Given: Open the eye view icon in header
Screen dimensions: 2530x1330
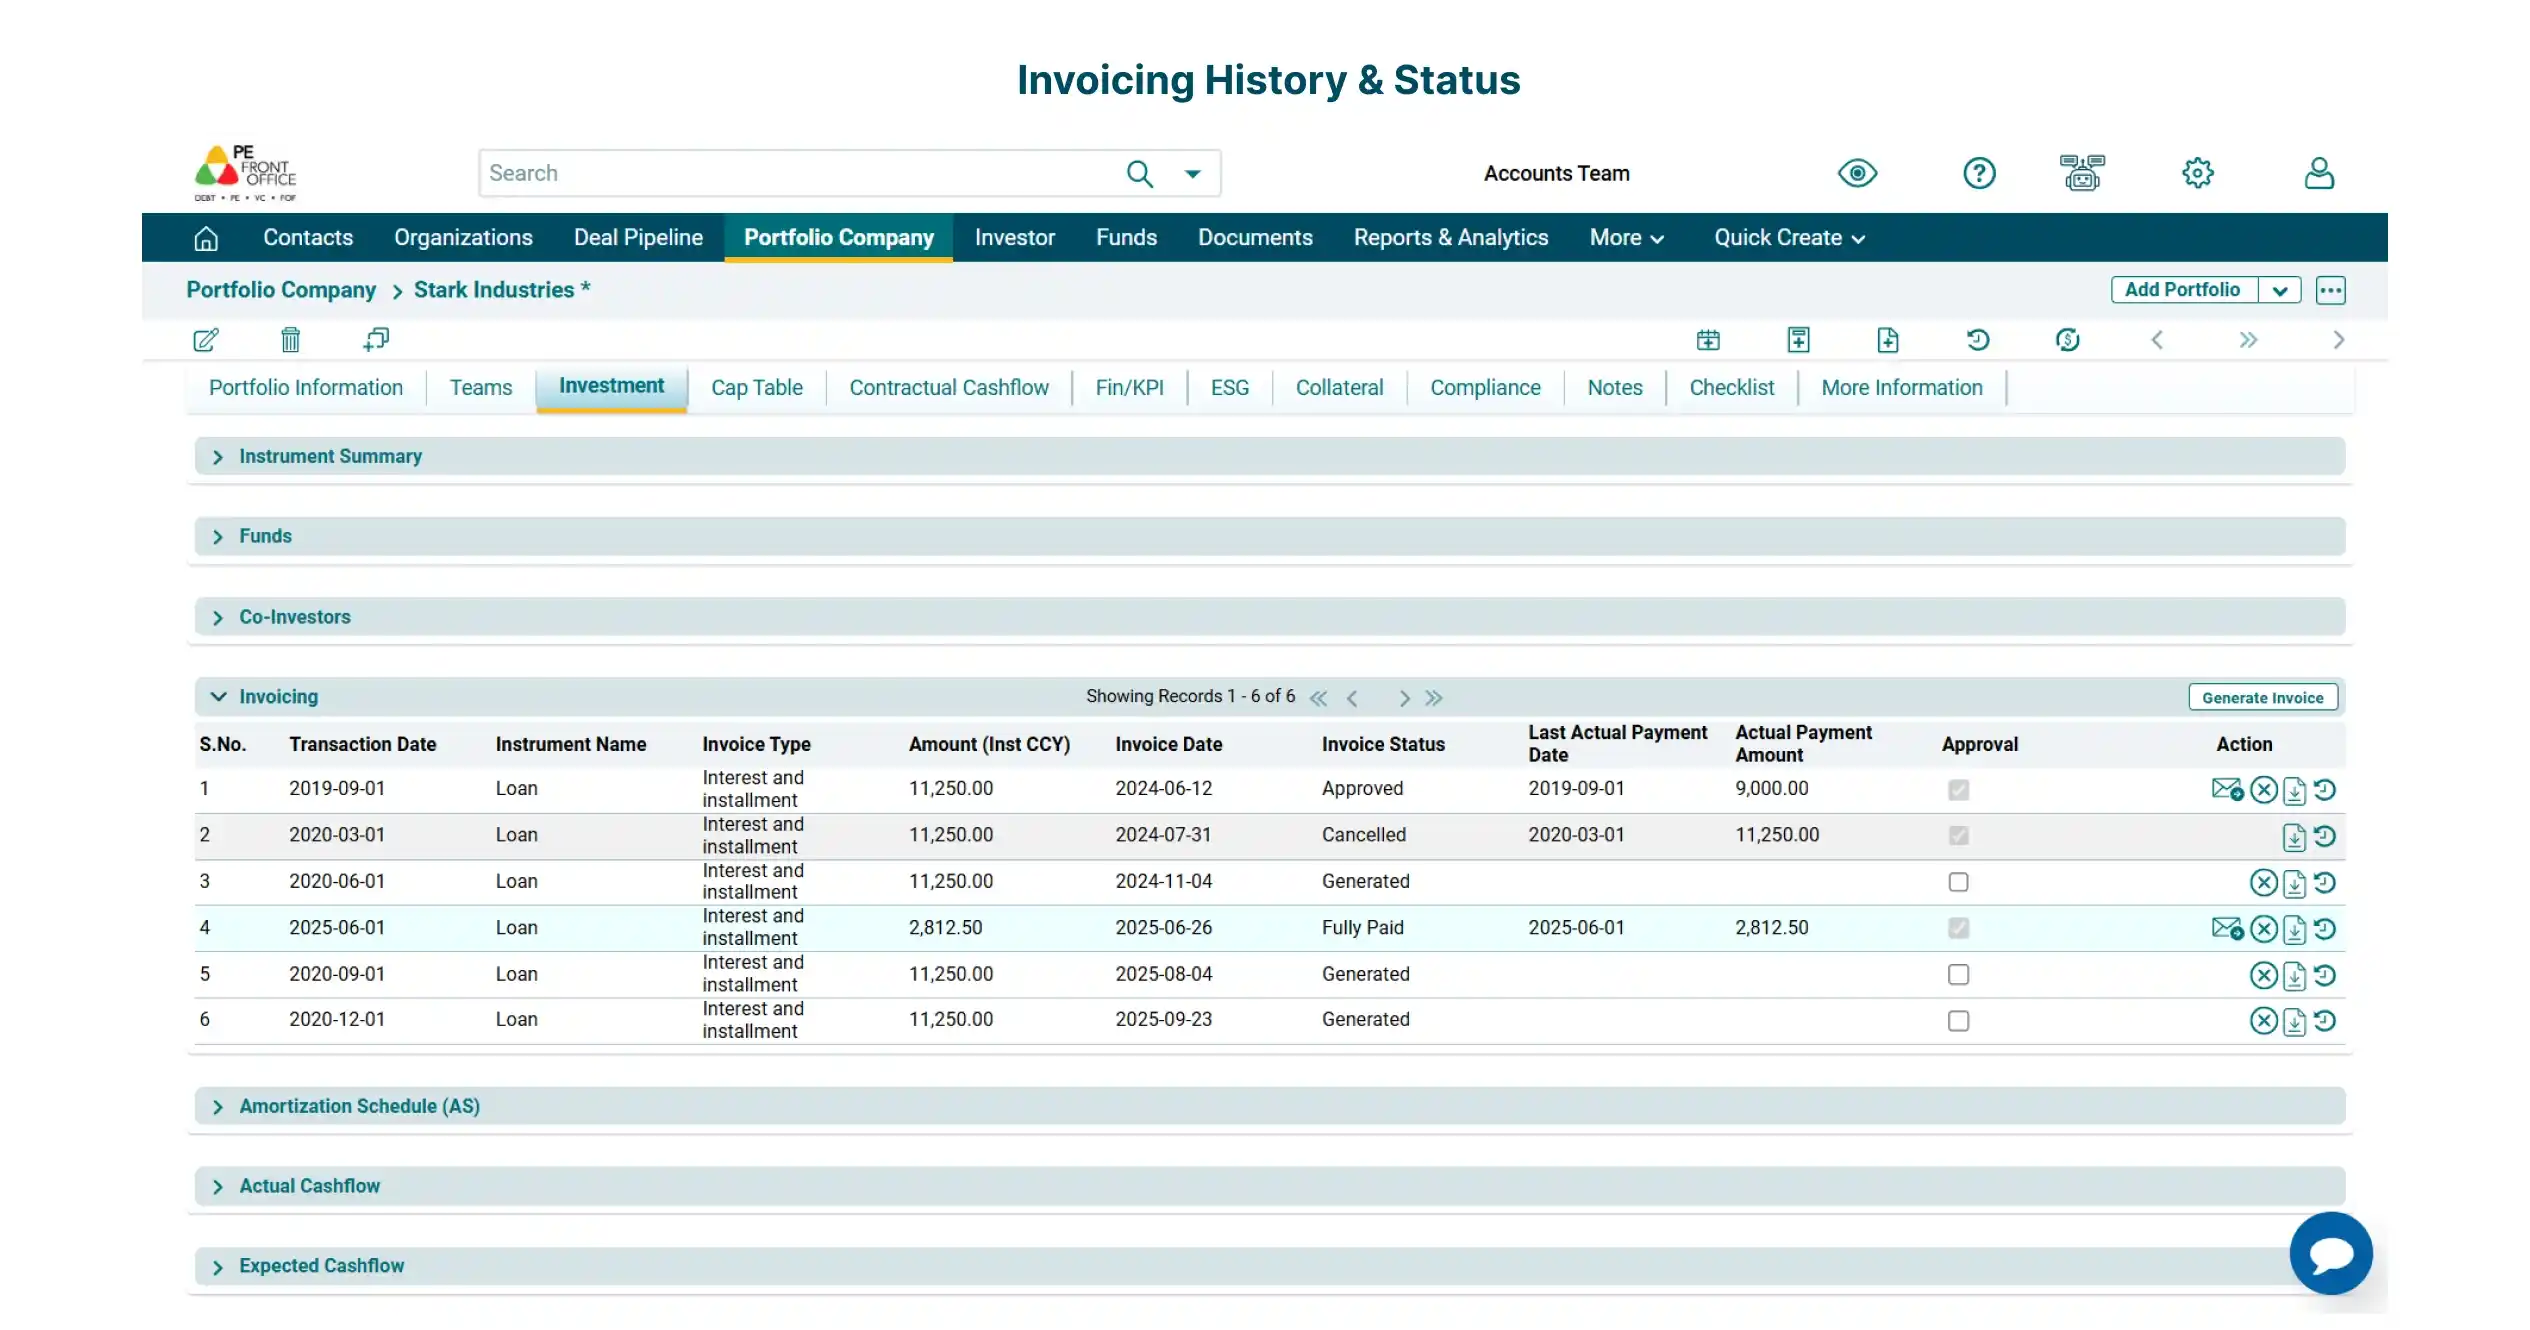Looking at the screenshot, I should pyautogui.click(x=1857, y=173).
